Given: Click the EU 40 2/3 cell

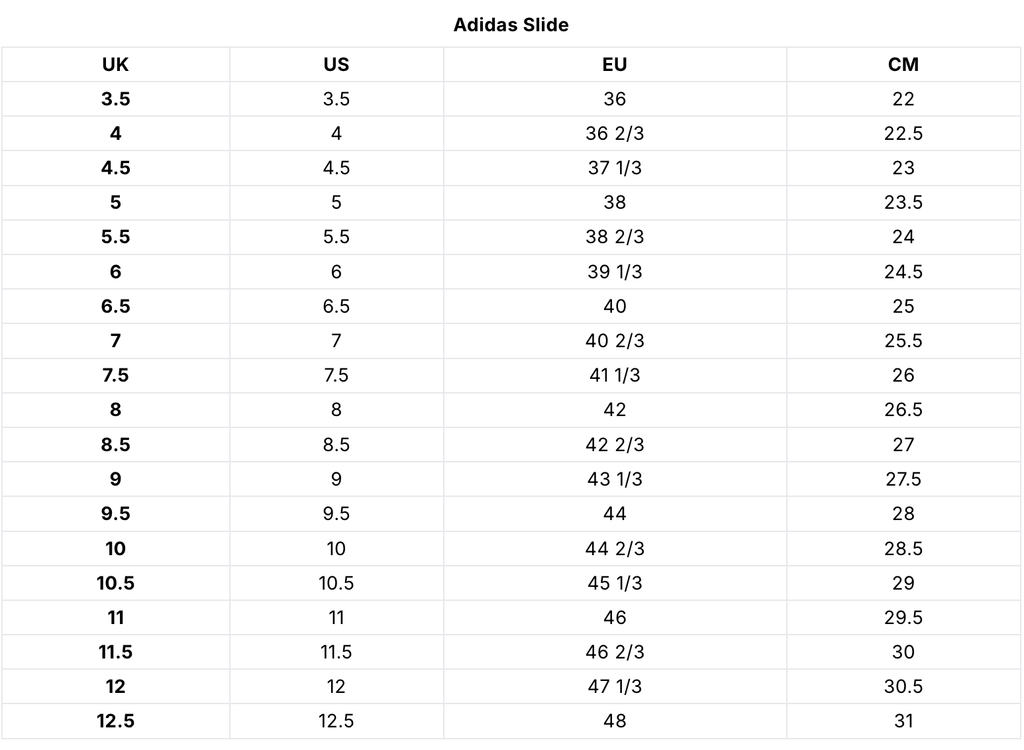Looking at the screenshot, I should tap(614, 341).
